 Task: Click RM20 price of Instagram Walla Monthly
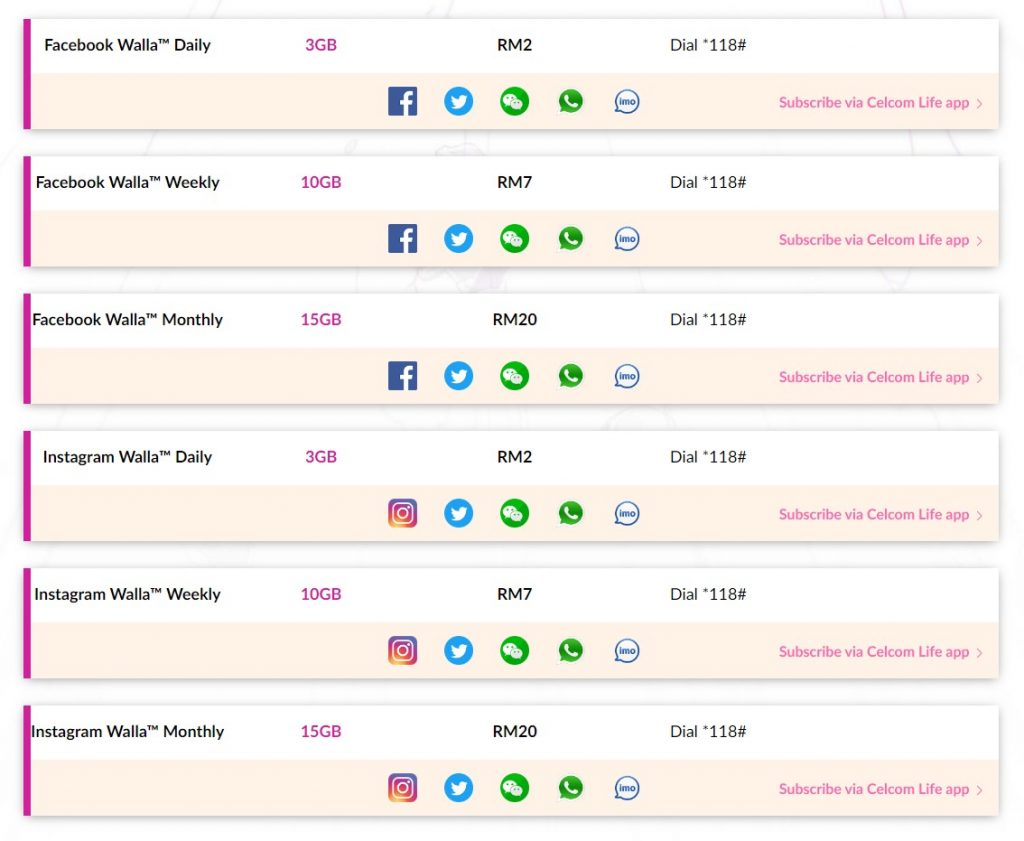pos(515,731)
